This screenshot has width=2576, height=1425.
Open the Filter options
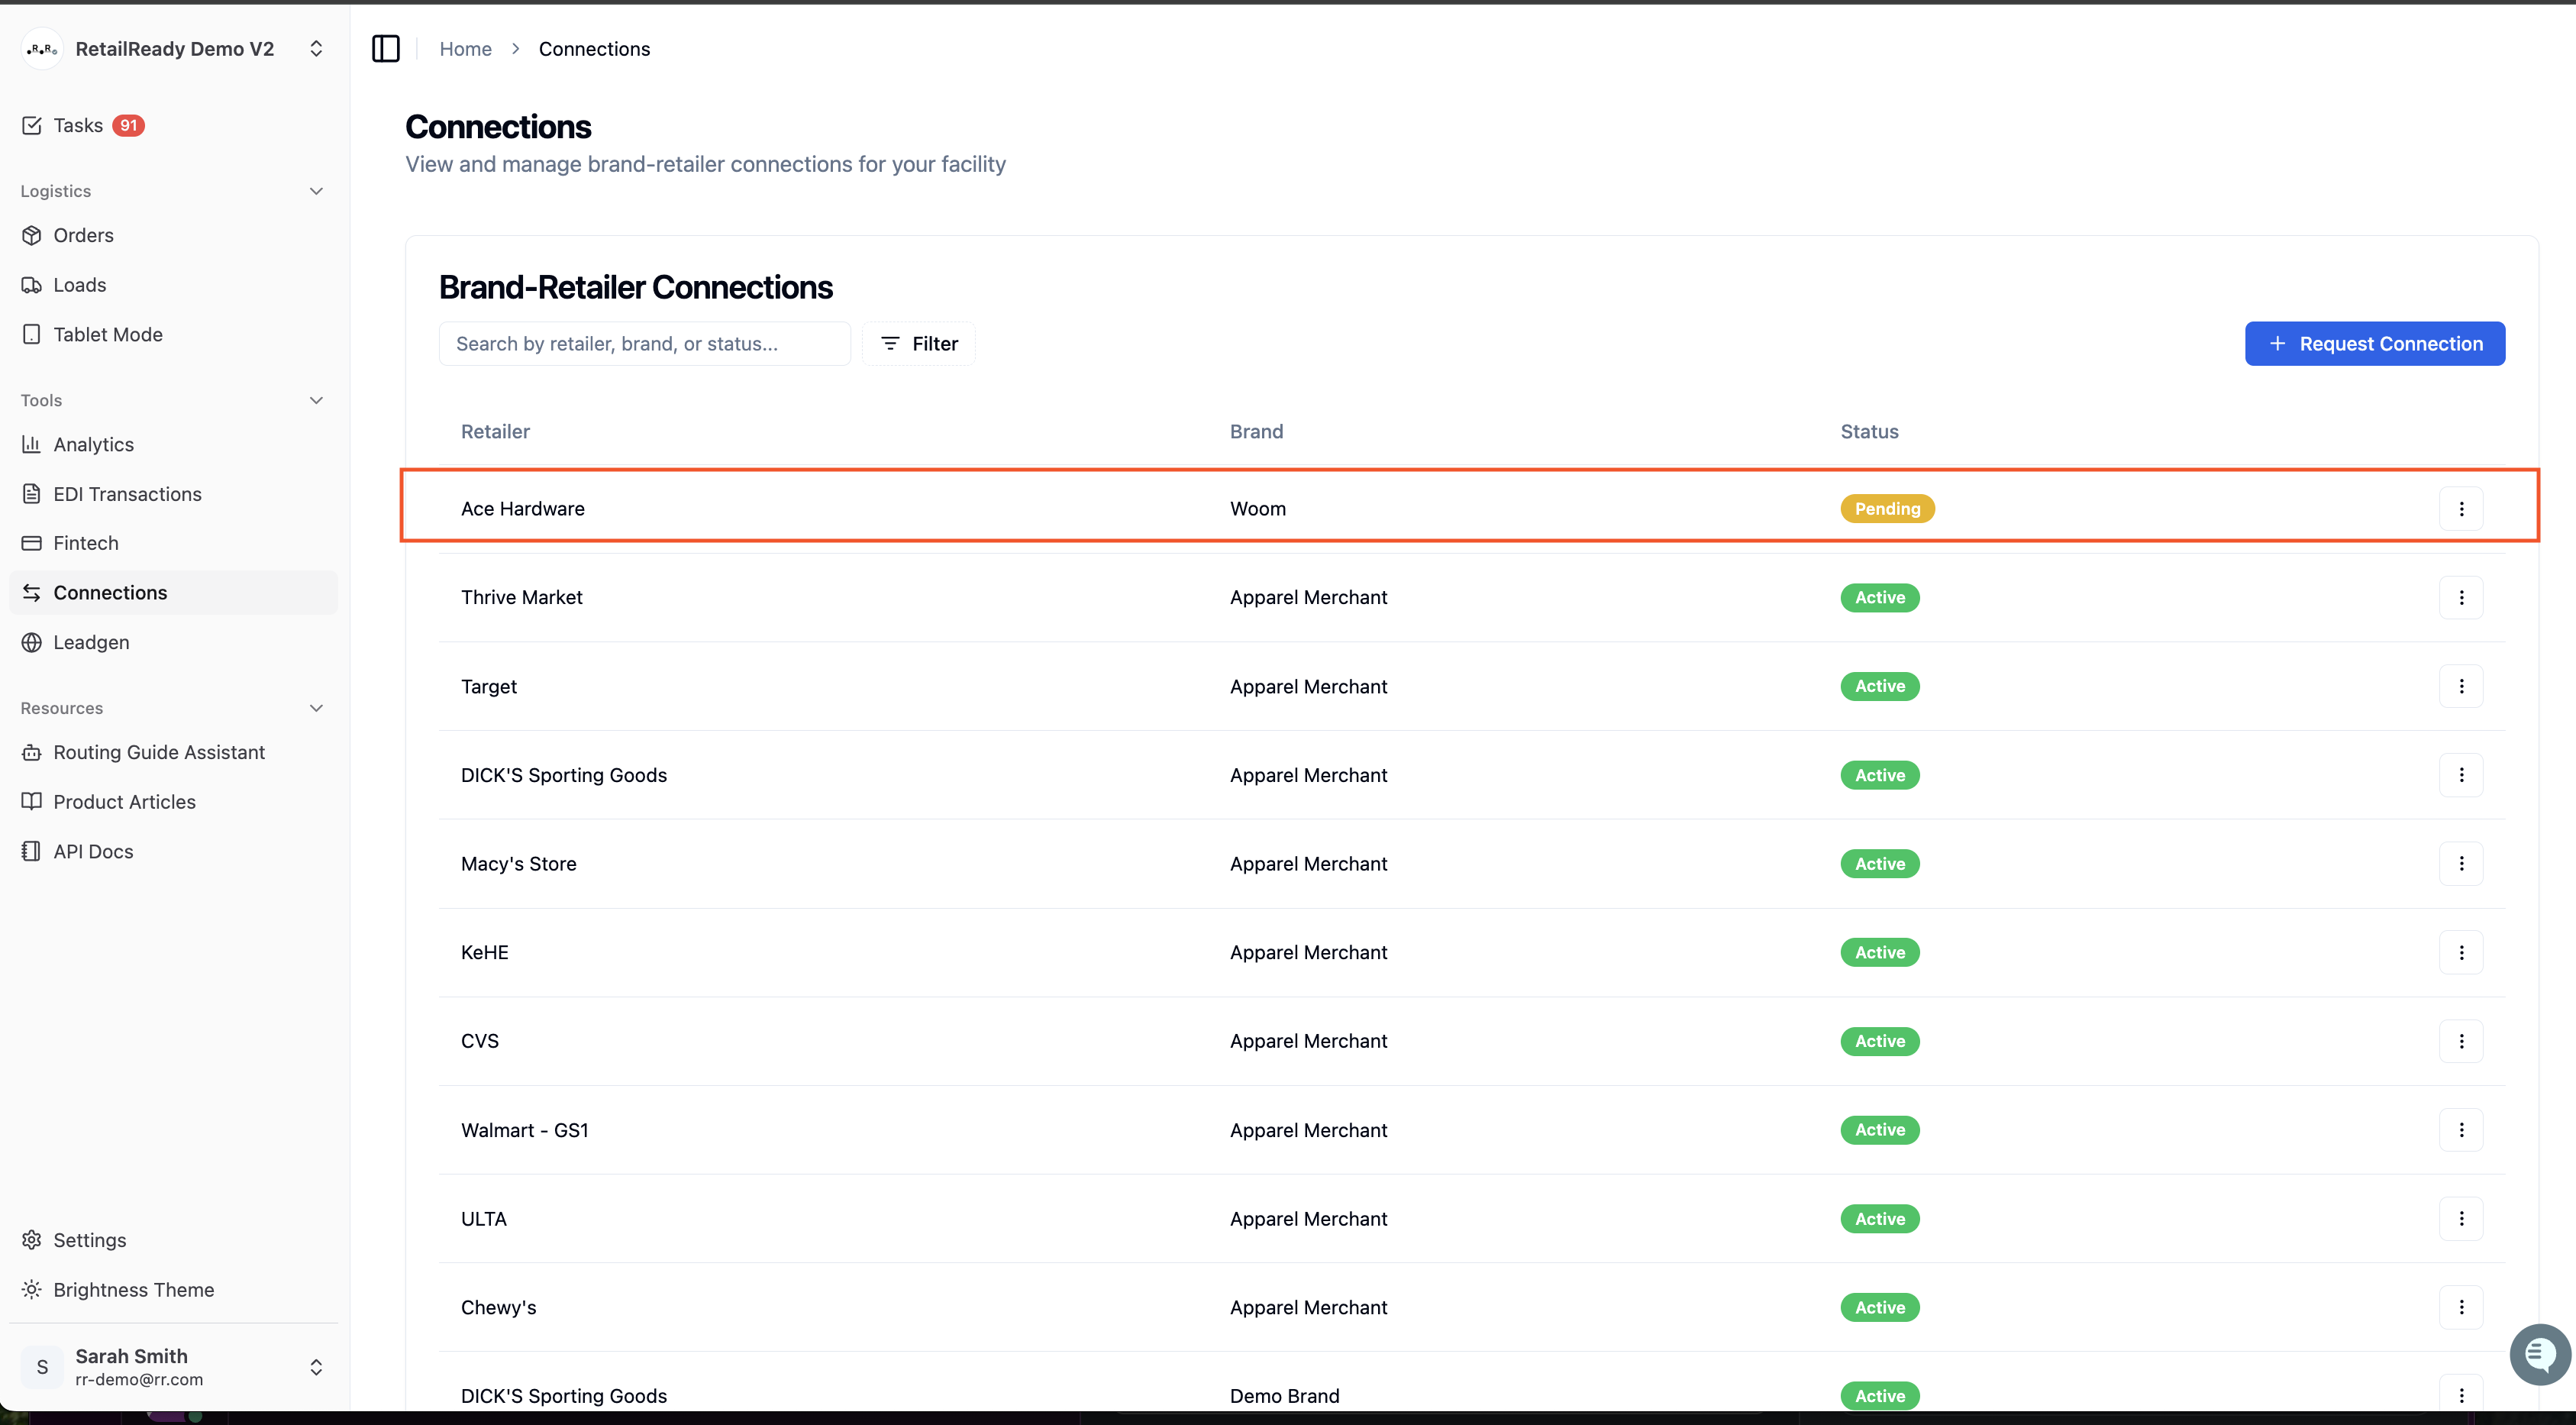[x=919, y=344]
